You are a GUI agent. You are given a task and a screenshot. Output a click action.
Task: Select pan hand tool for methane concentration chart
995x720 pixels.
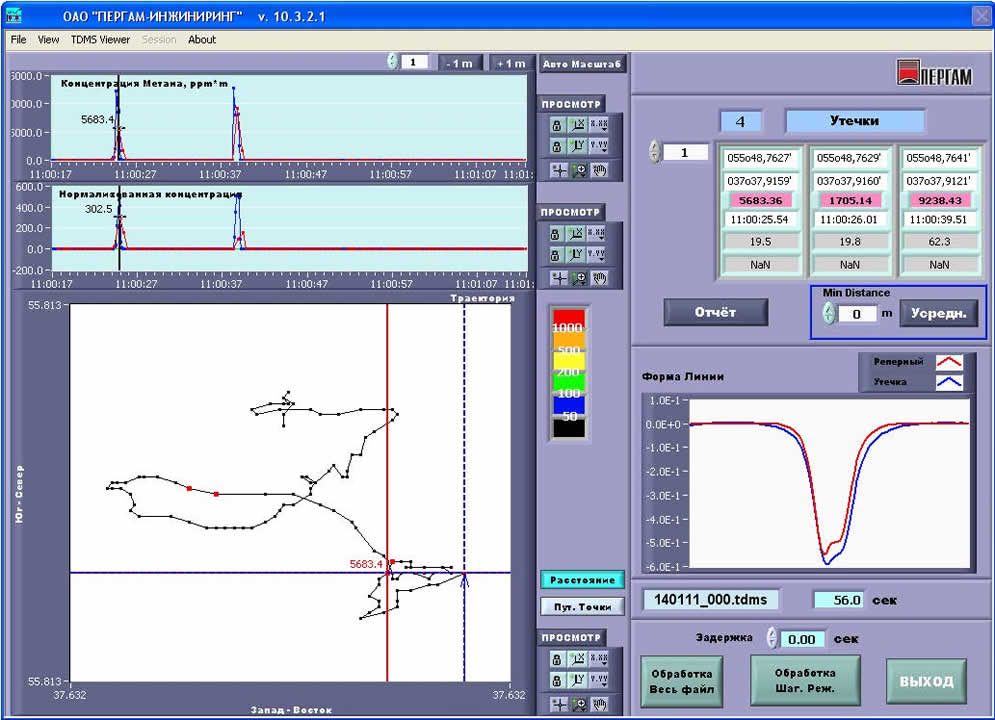599,170
